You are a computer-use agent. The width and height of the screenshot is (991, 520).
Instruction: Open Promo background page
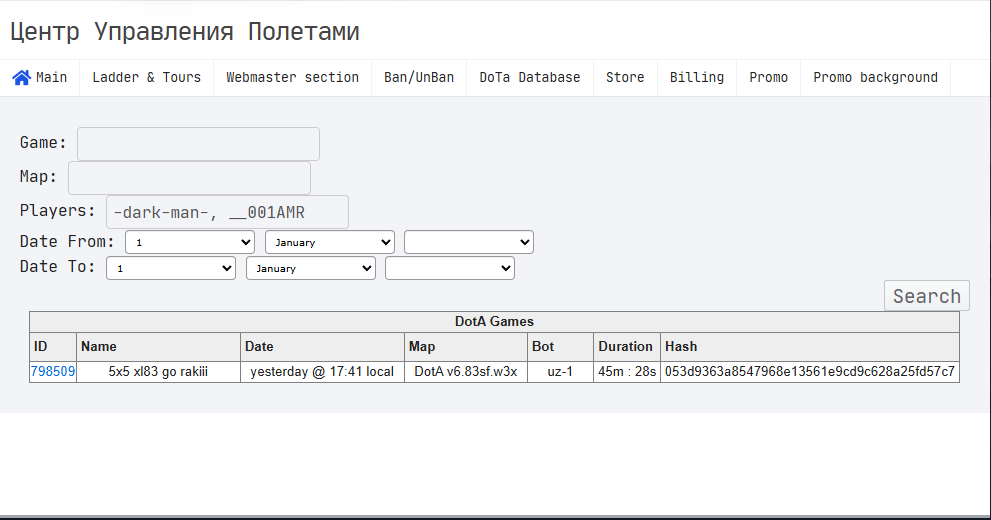point(875,78)
